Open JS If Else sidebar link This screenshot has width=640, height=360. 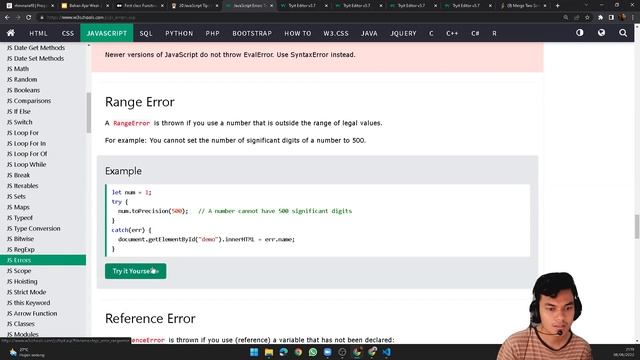click(x=19, y=111)
